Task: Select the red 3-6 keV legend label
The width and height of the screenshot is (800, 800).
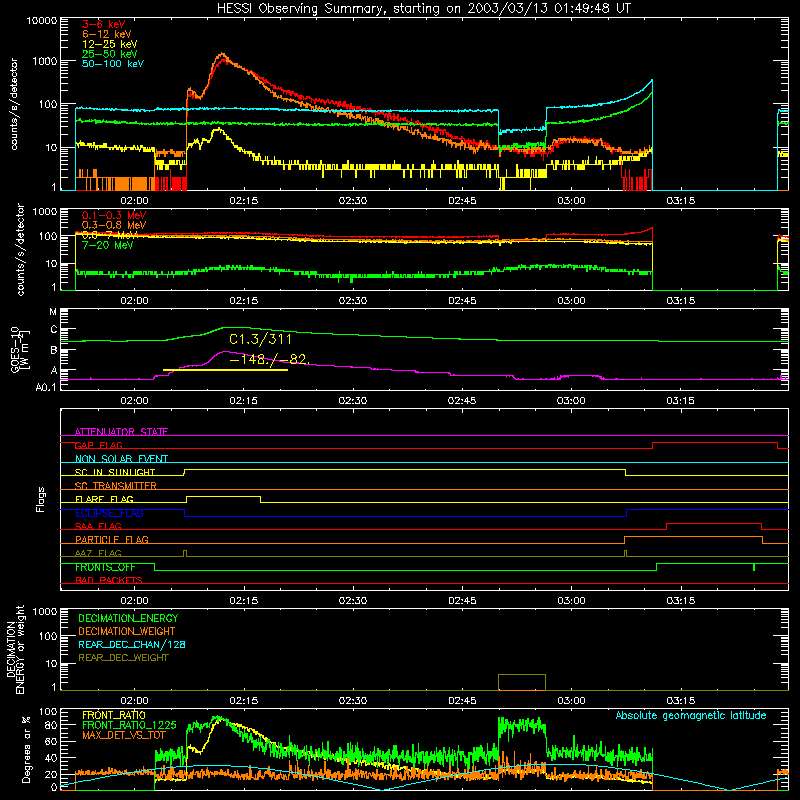Action: [104, 24]
